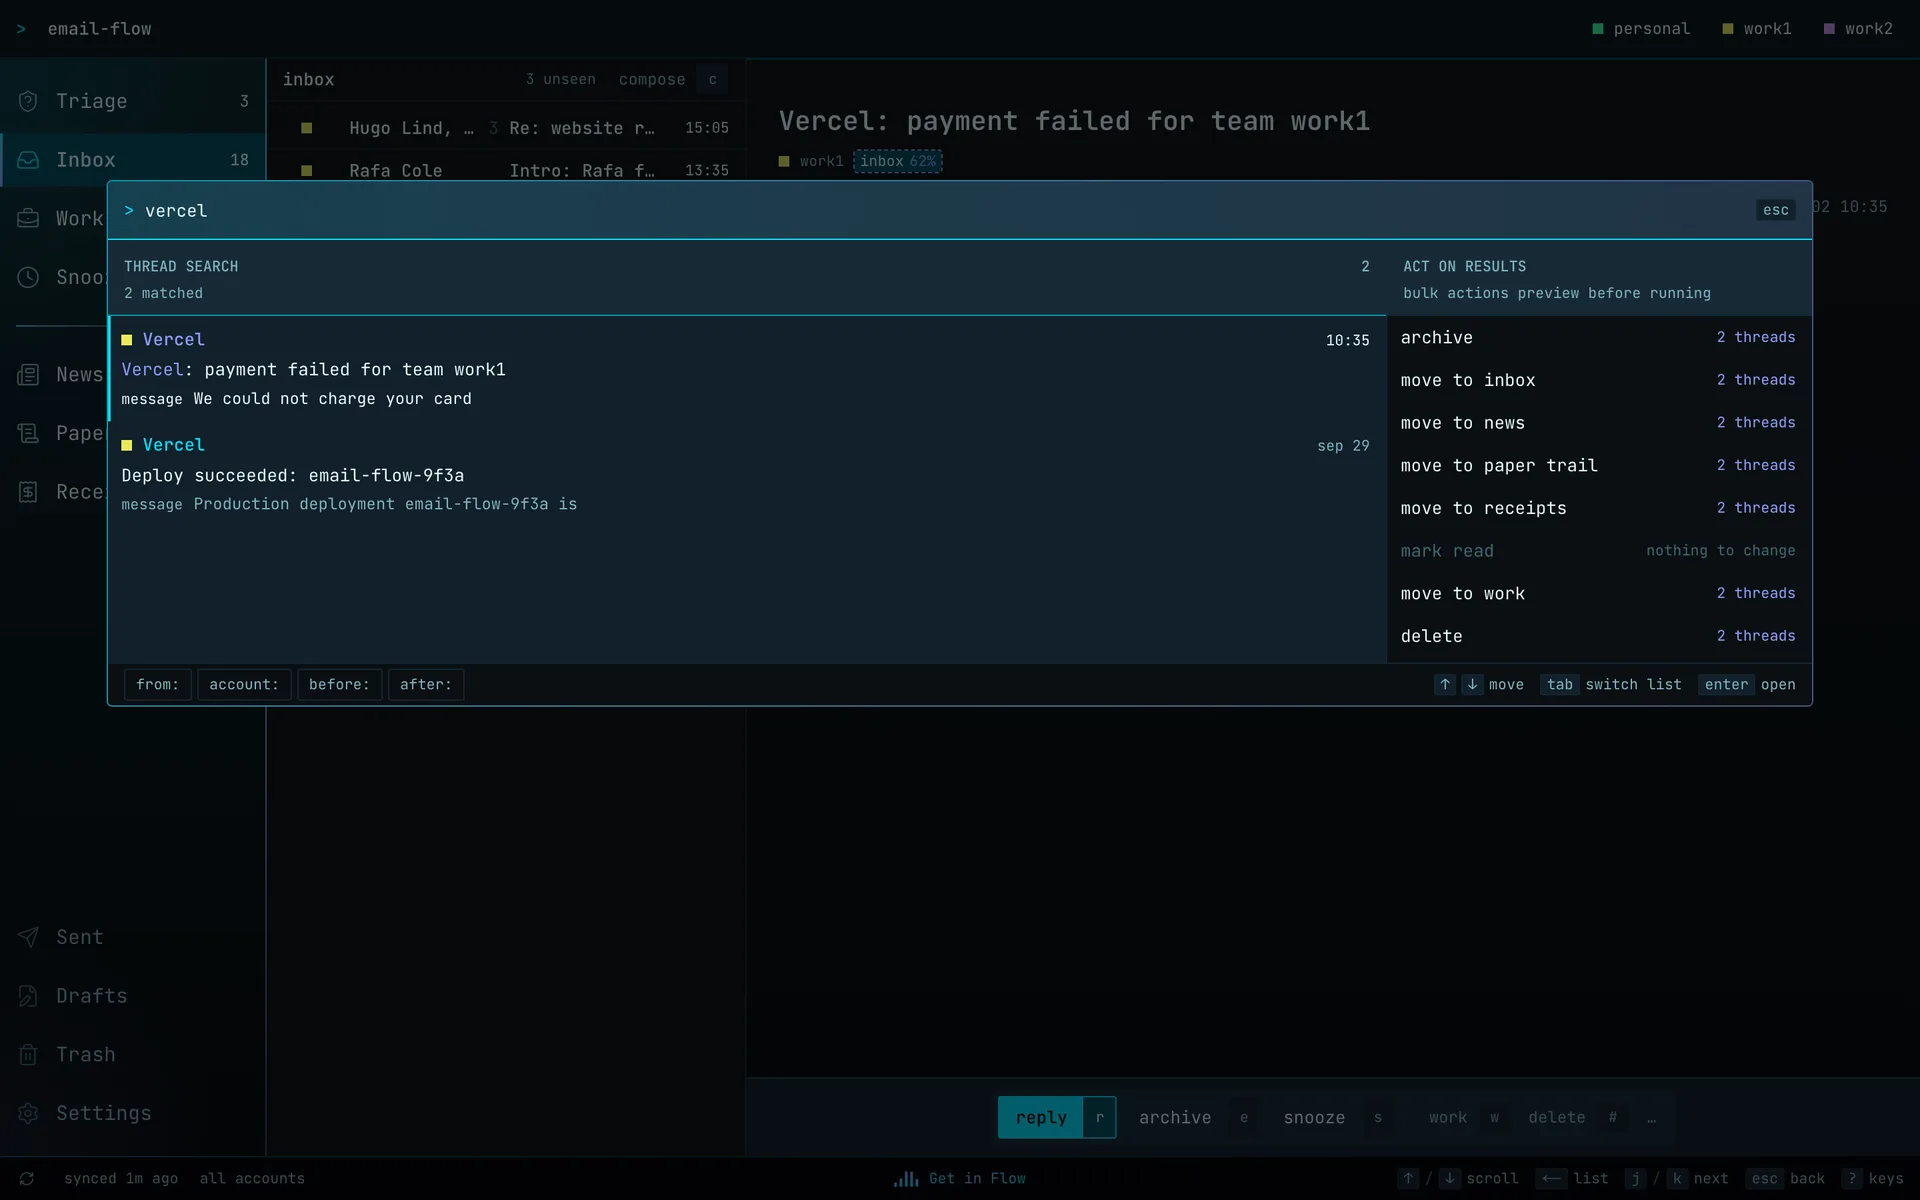Click the Inbox tray icon

28,160
